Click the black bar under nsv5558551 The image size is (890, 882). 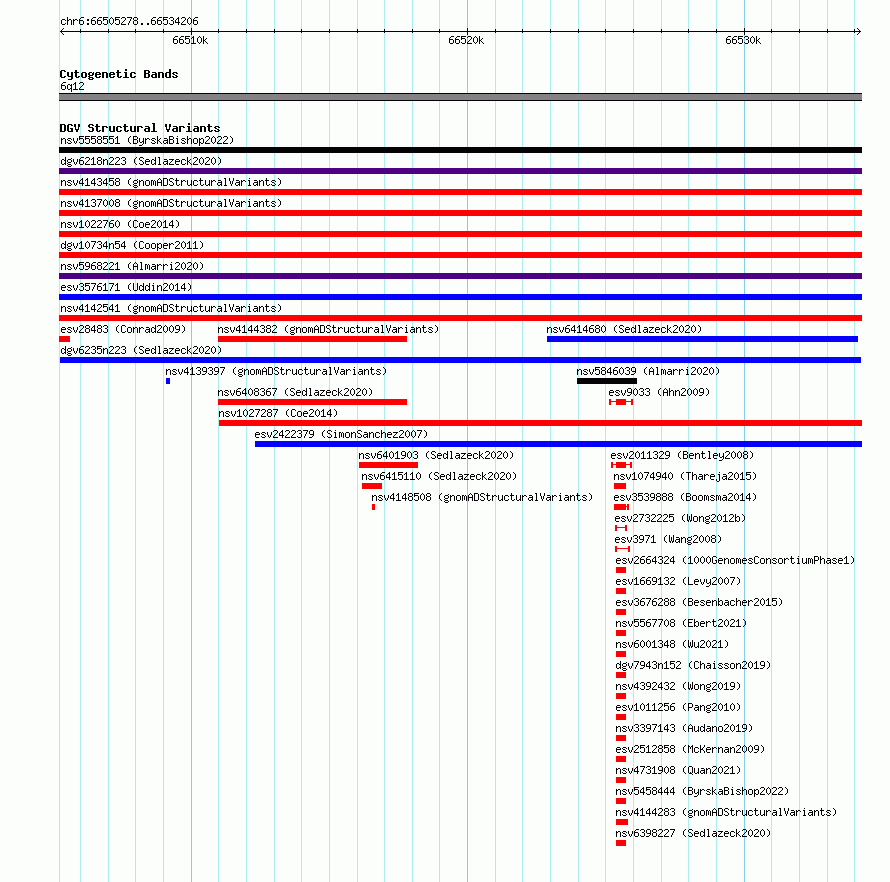460,150
